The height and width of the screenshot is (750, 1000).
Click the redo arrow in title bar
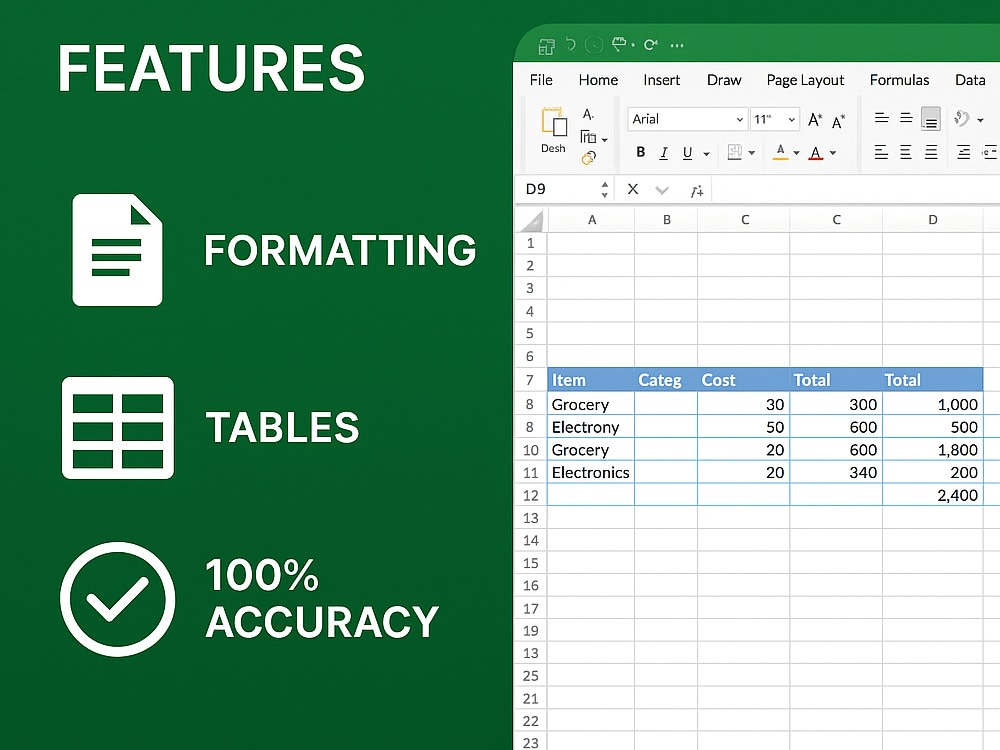[651, 45]
